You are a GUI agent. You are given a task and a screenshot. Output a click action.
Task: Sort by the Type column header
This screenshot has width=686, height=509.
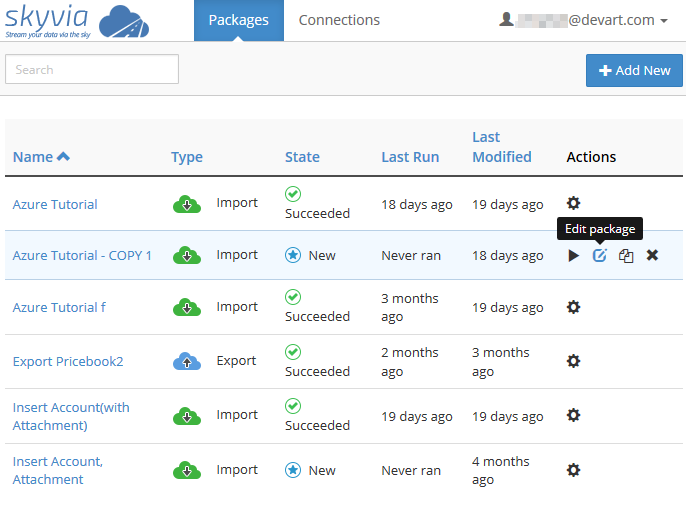[187, 158]
